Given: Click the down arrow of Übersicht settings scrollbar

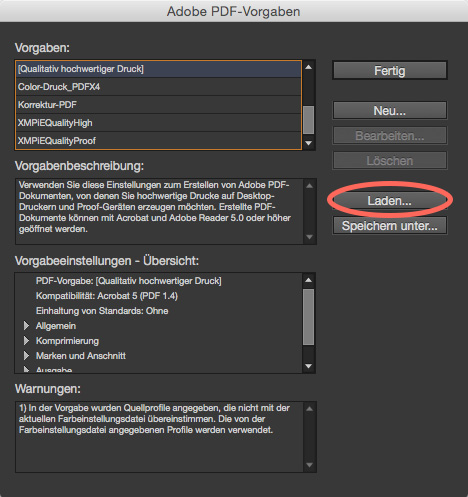Looking at the screenshot, I should [x=309, y=366].
